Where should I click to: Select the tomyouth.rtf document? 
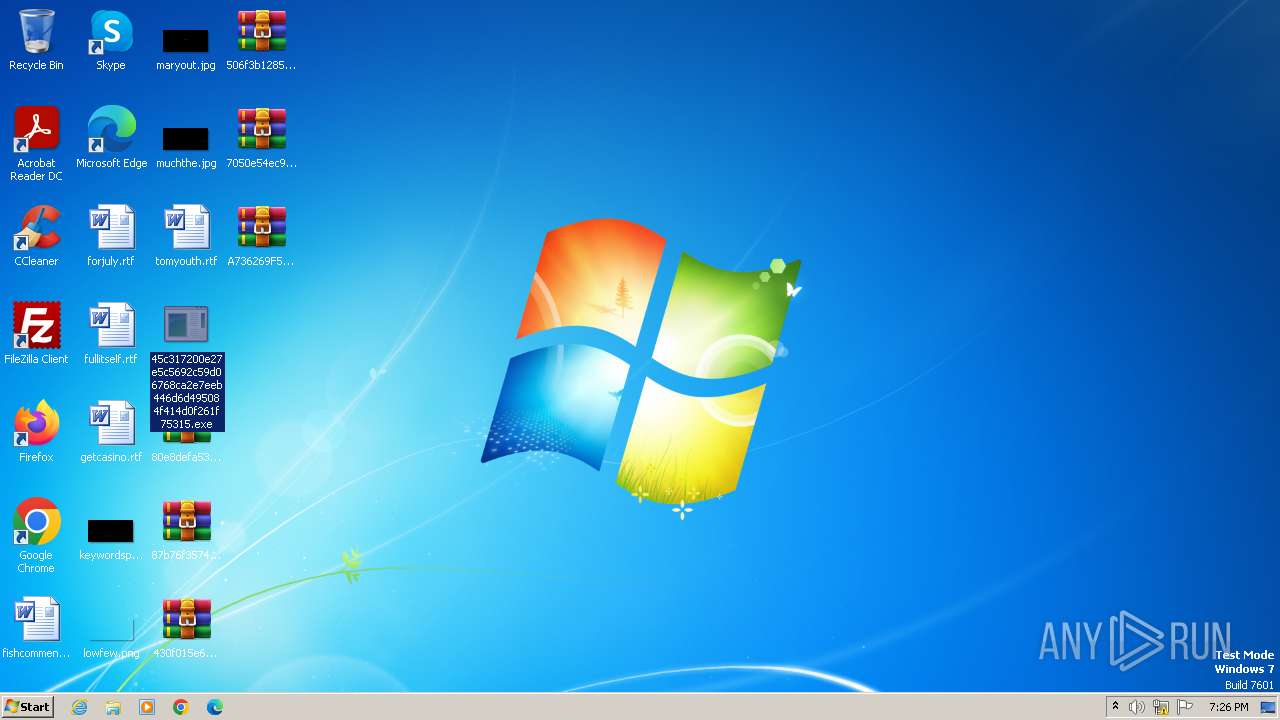tap(186, 236)
